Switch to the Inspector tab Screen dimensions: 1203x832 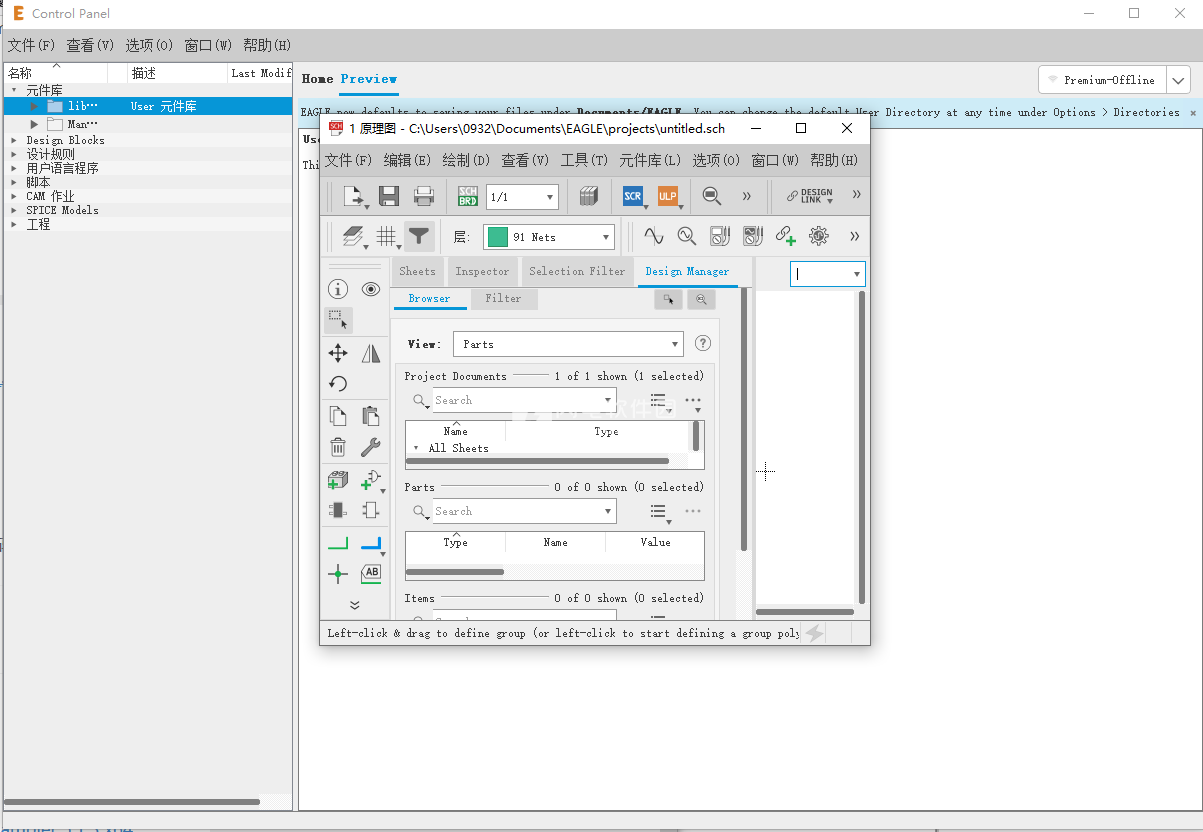[482, 272]
